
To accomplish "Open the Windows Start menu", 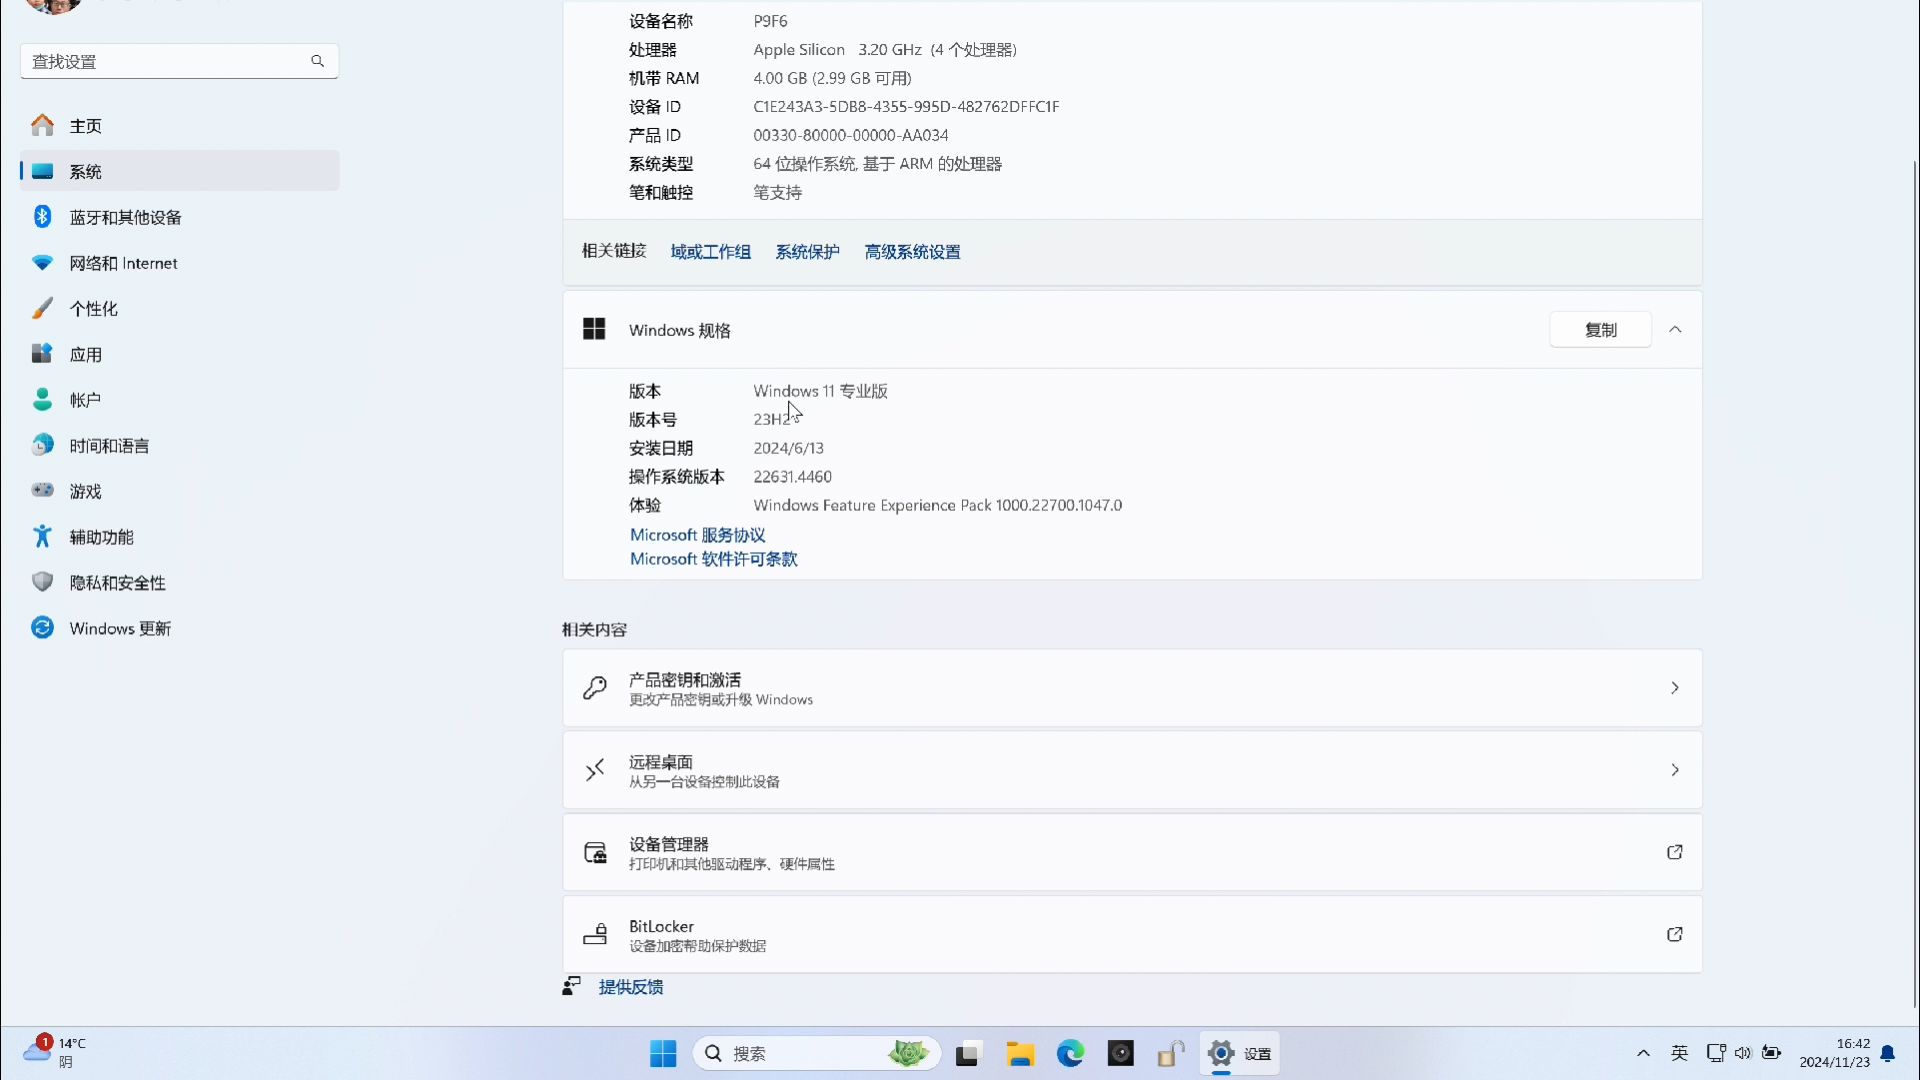I will (663, 1053).
